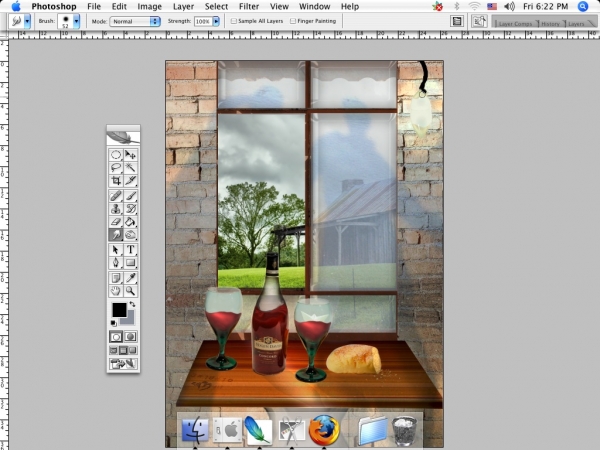Open the Strength slider popup arrow
The width and height of the screenshot is (600, 450).
click(216, 21)
